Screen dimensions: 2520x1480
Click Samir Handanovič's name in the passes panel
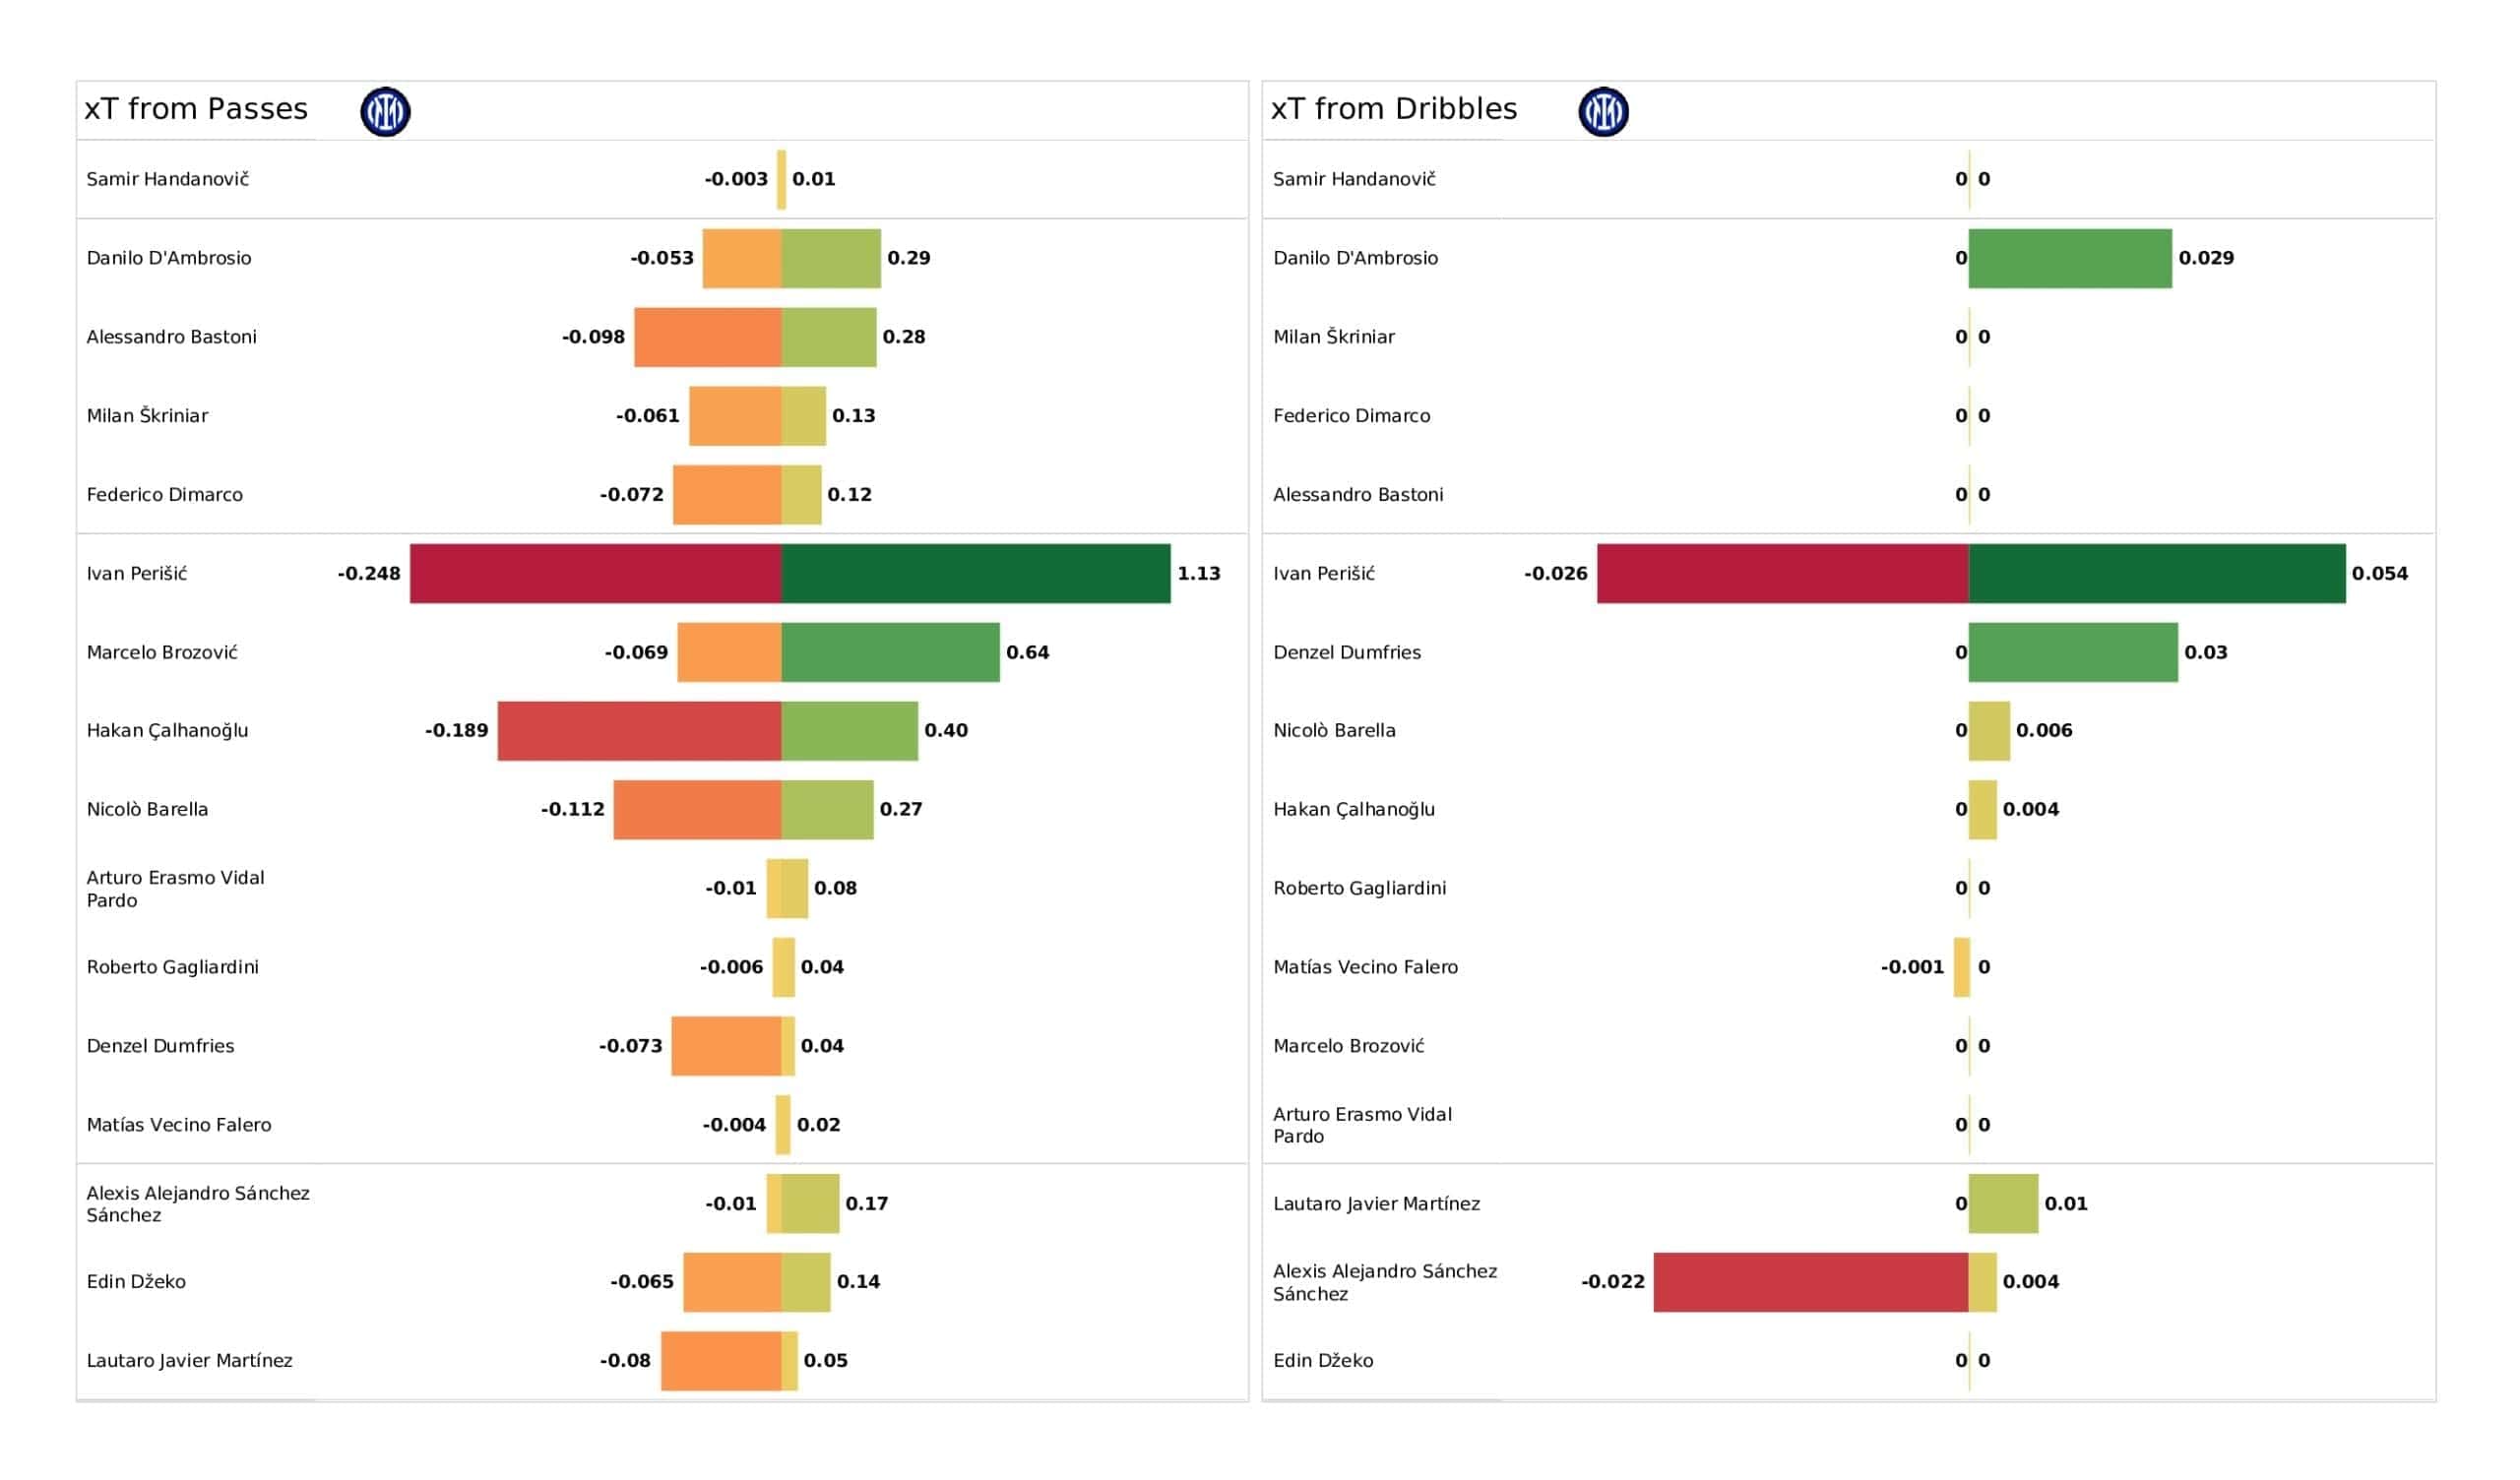coord(167,179)
